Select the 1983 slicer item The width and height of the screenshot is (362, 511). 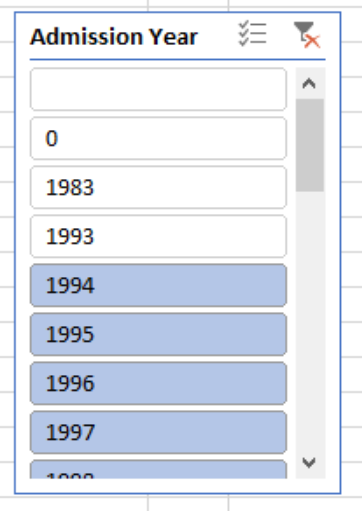tap(158, 187)
